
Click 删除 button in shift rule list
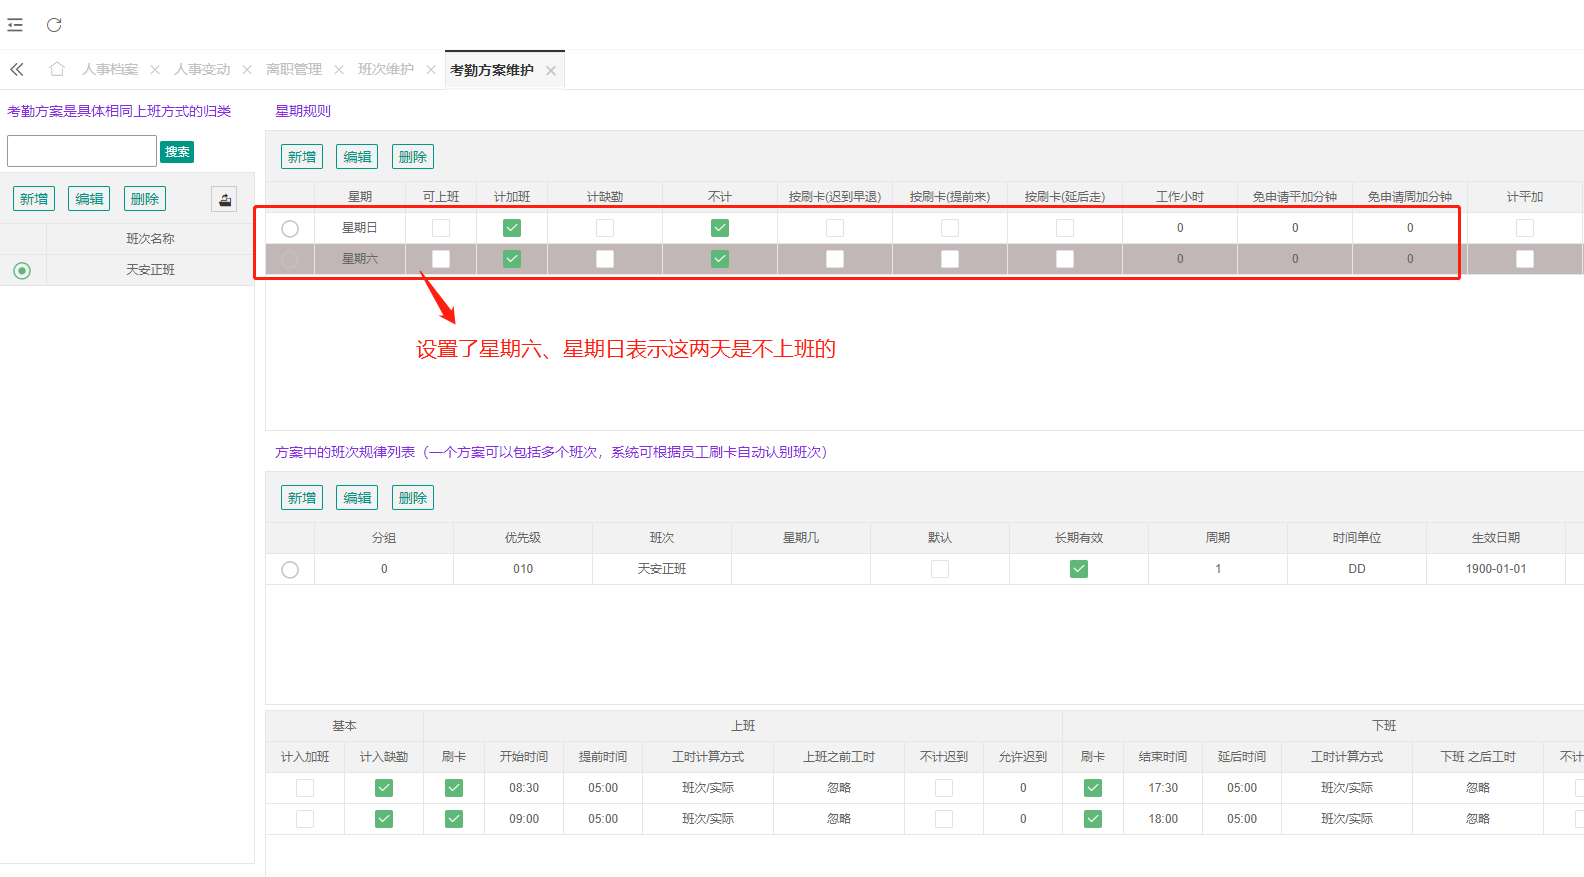pos(413,498)
